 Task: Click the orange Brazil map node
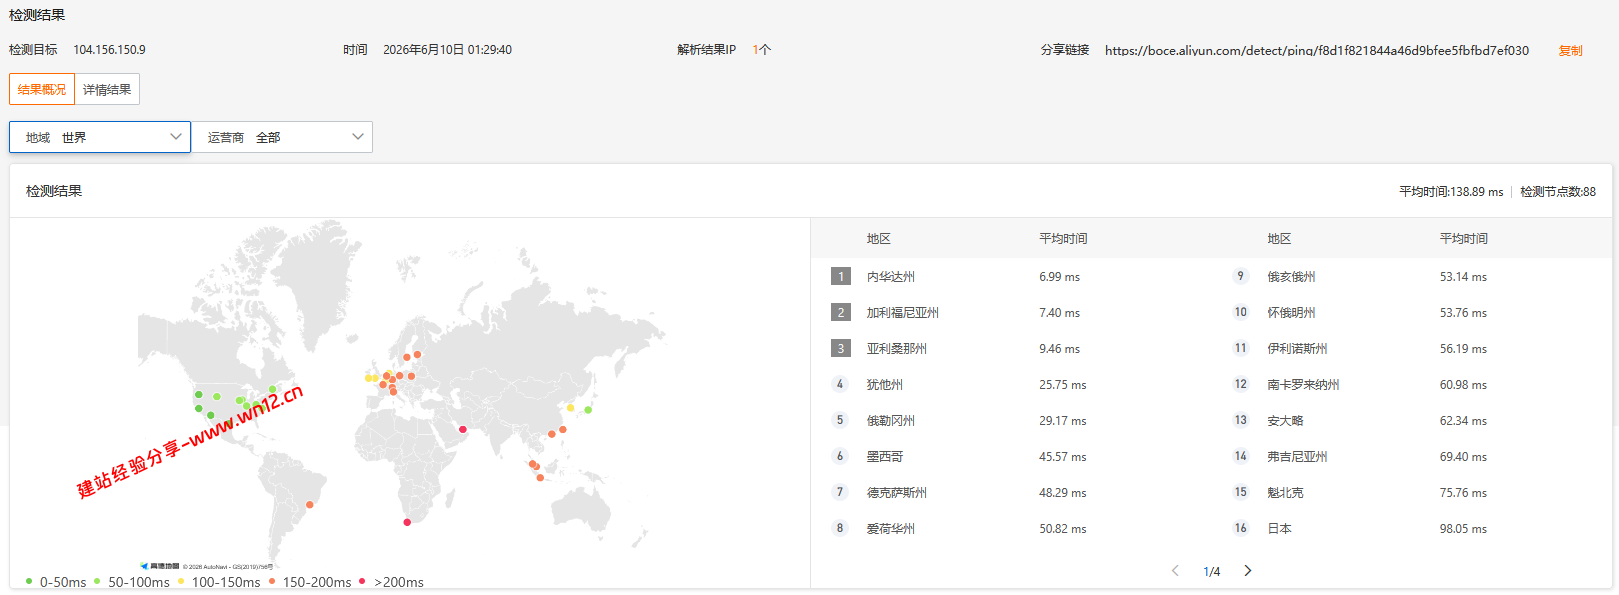[x=310, y=505]
